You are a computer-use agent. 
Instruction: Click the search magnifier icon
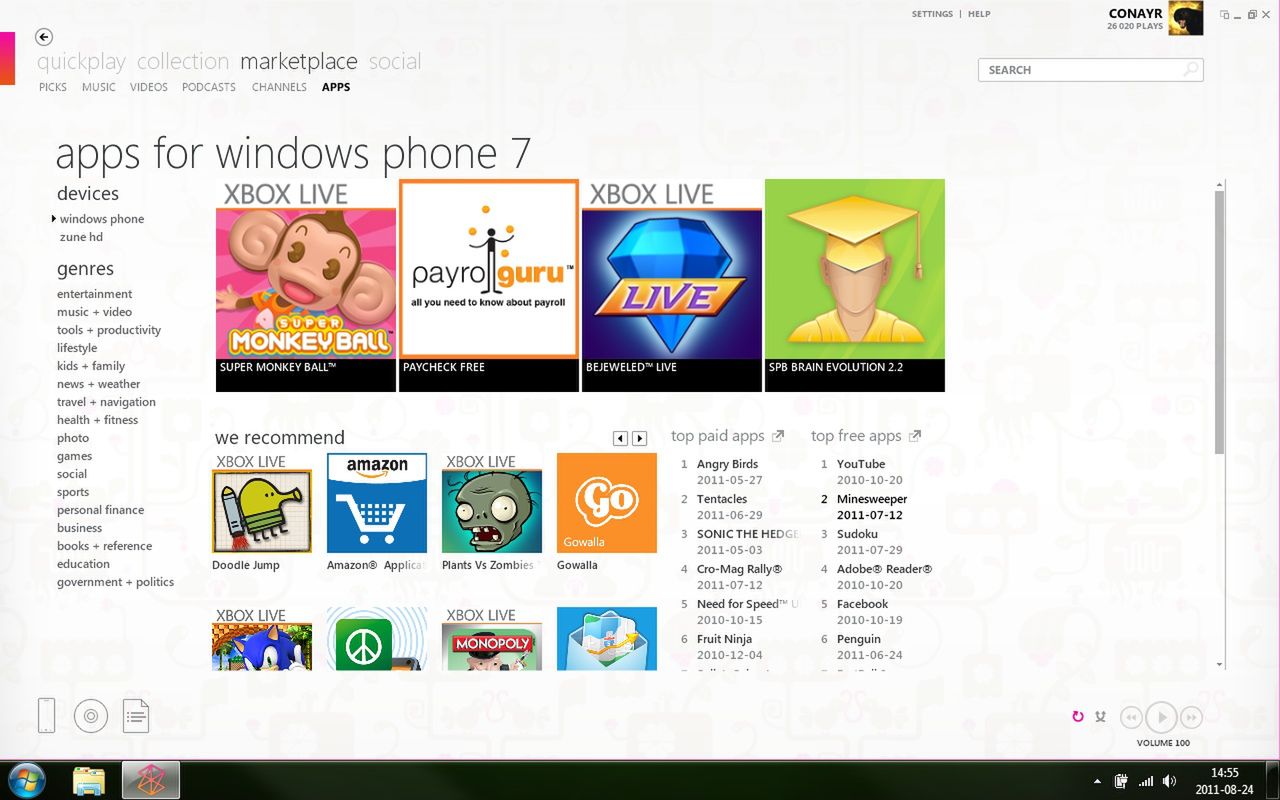(1191, 69)
